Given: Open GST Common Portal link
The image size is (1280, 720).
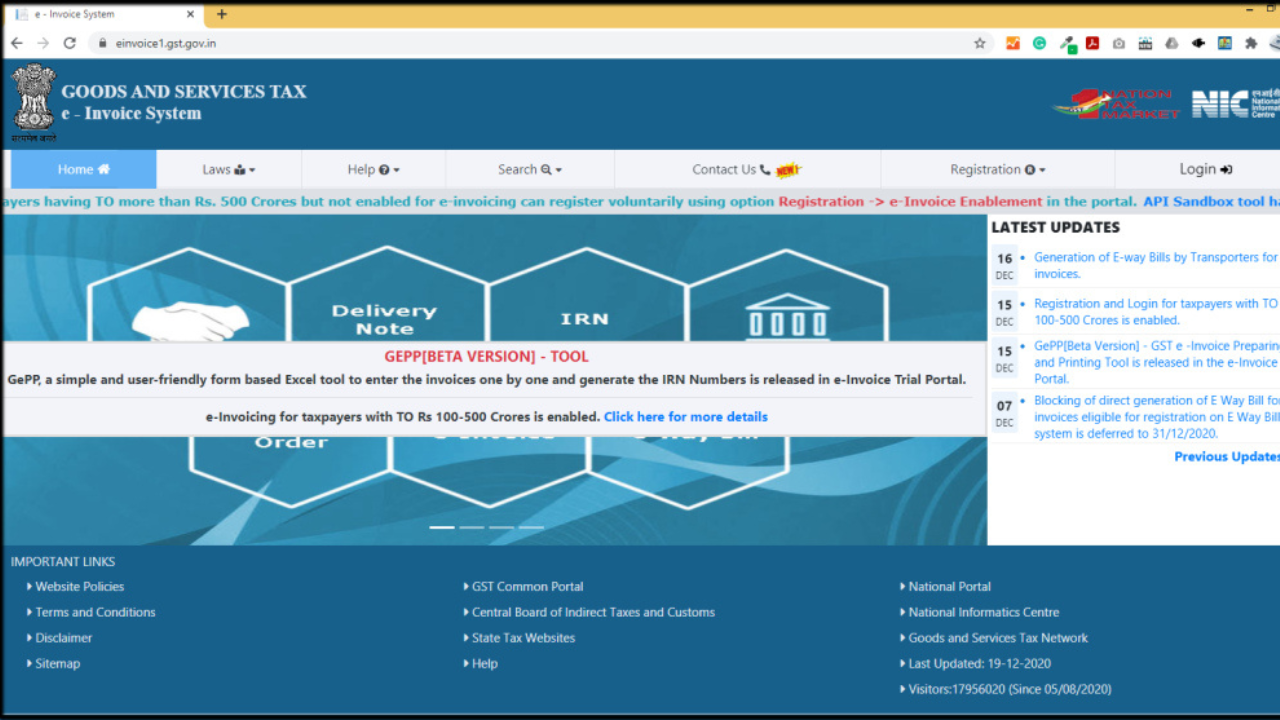Looking at the screenshot, I should click(x=528, y=587).
